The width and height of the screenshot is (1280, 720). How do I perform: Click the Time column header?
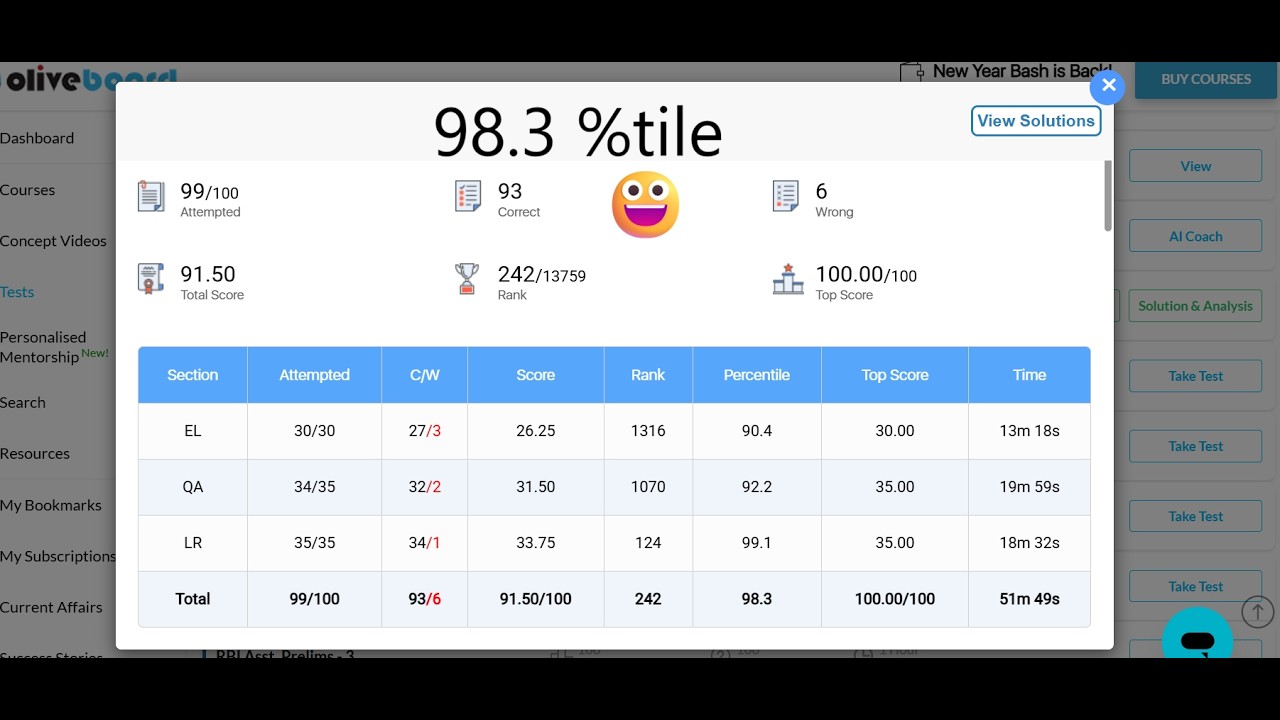pyautogui.click(x=1029, y=375)
